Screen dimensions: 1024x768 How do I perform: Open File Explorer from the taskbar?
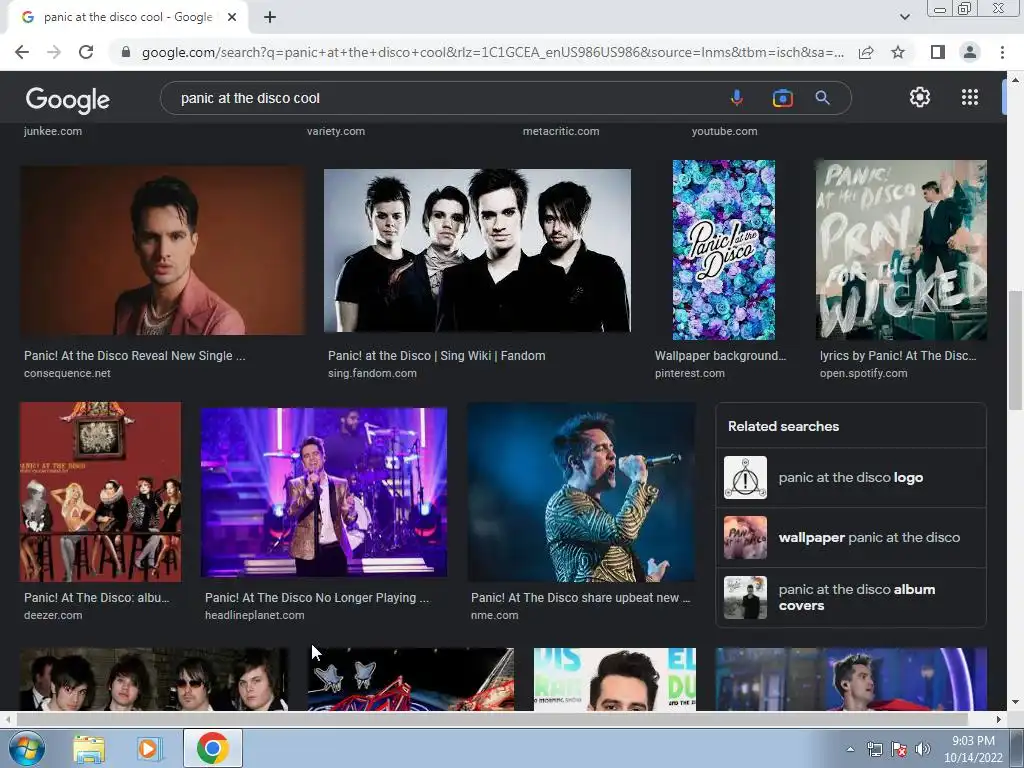[89, 748]
